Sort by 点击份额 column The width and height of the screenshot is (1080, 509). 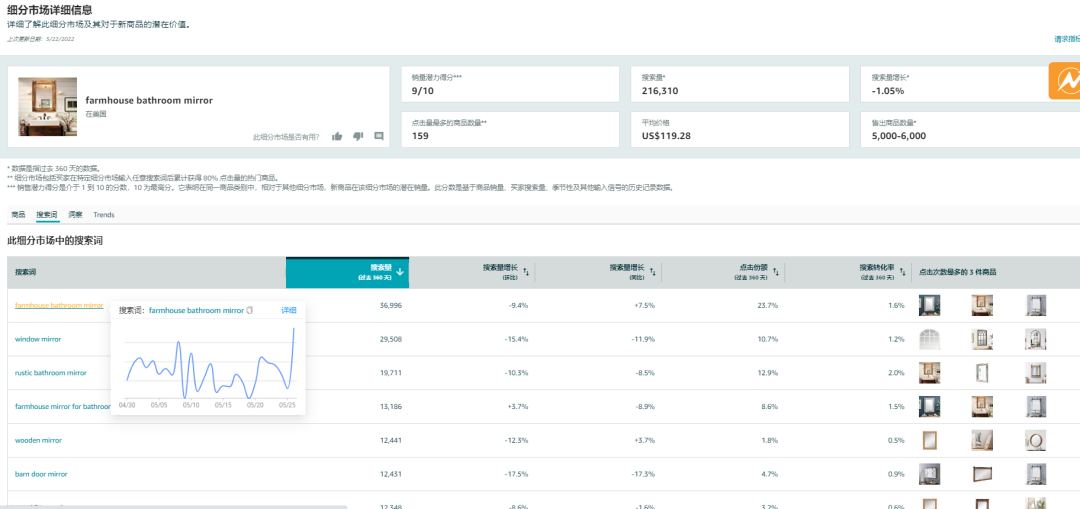(x=777, y=271)
